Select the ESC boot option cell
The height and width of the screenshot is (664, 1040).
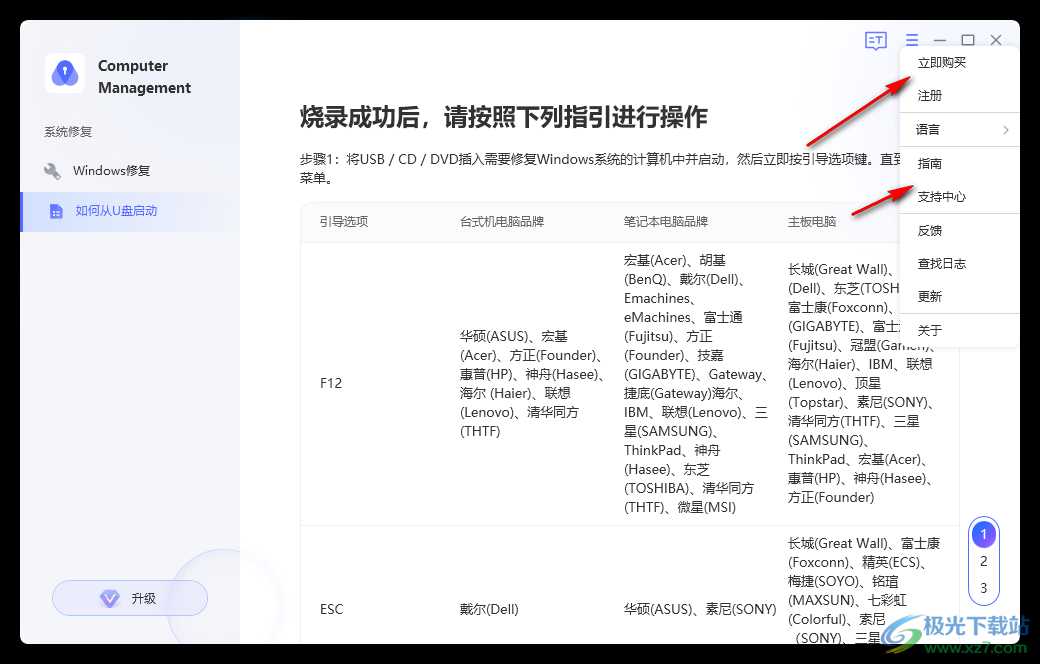click(x=332, y=610)
